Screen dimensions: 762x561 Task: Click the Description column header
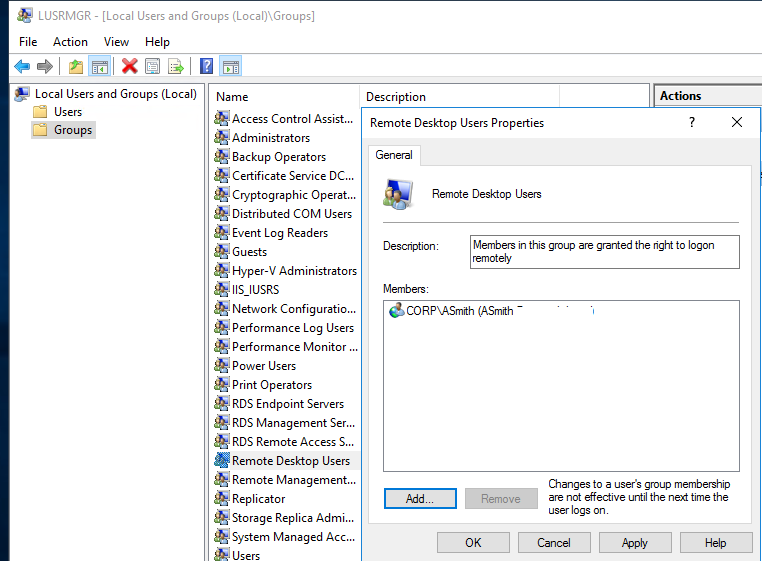[459, 97]
